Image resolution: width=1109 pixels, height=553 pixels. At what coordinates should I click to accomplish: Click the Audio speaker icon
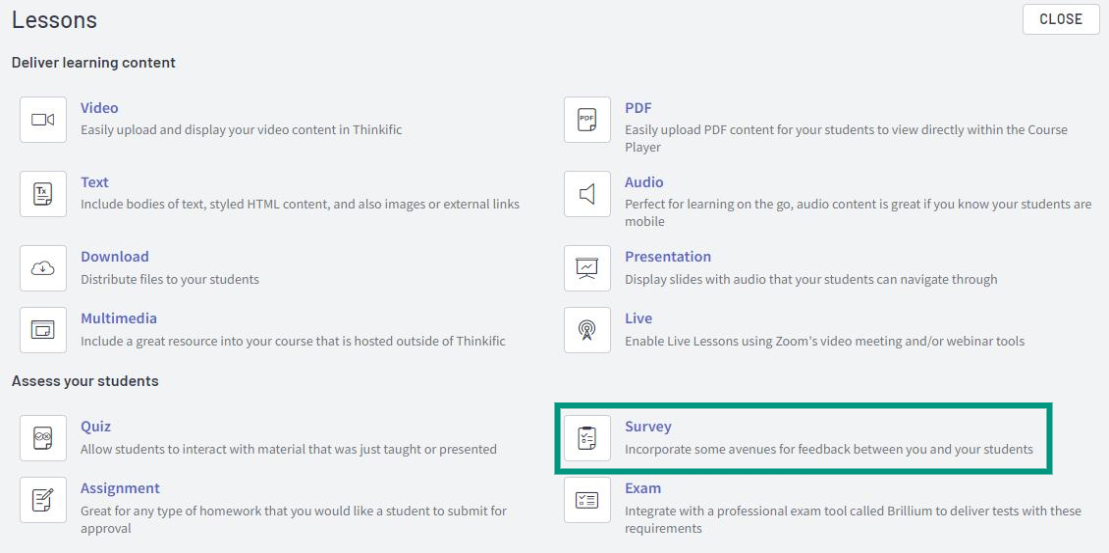[x=587, y=194]
